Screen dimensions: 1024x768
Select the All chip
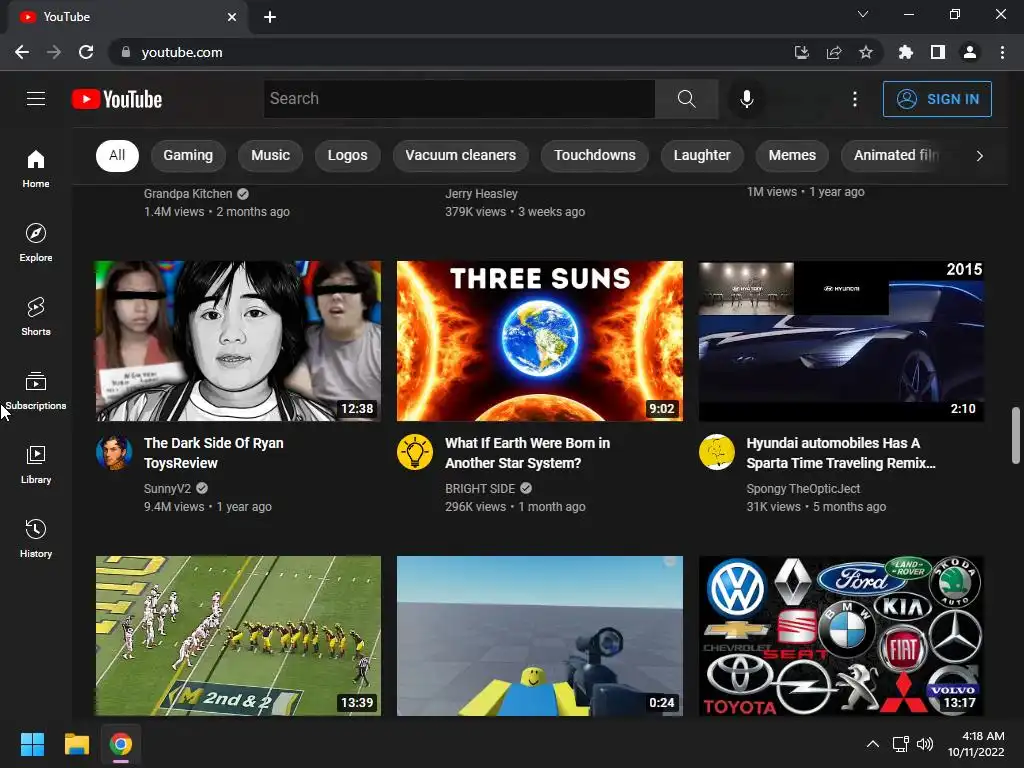pyautogui.click(x=117, y=155)
